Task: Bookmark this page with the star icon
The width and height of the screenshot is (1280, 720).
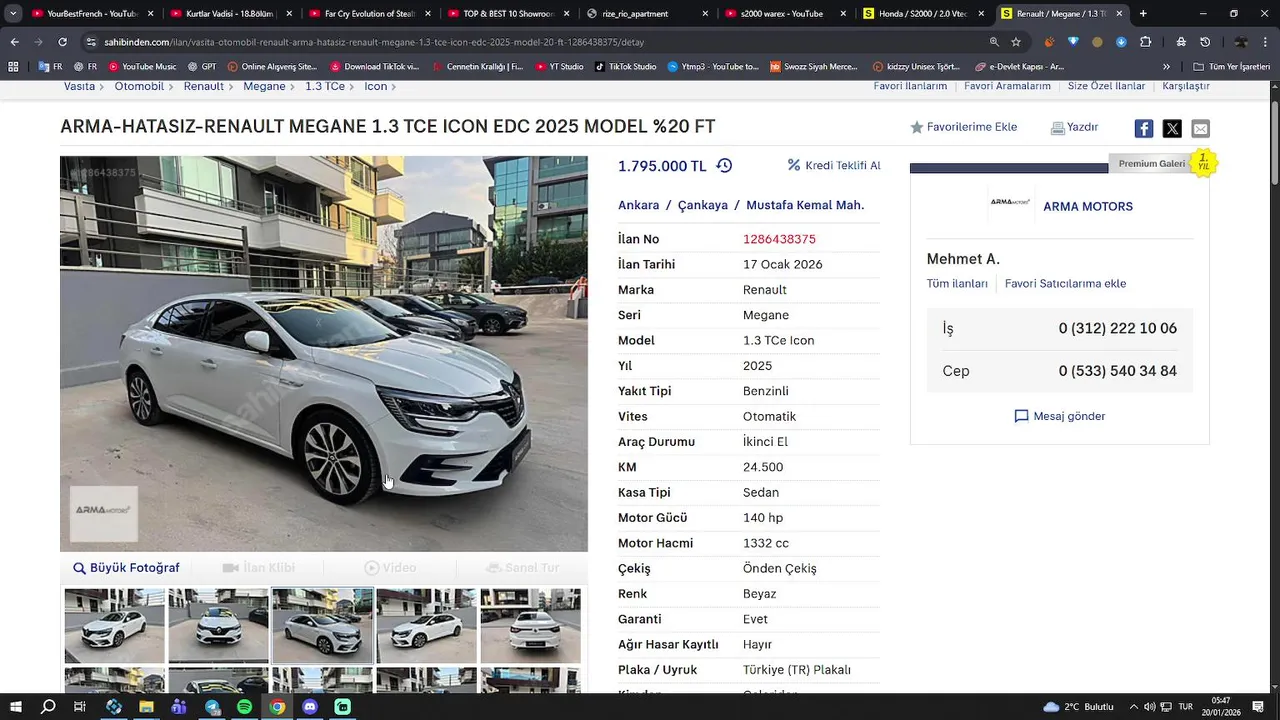Action: [1016, 42]
